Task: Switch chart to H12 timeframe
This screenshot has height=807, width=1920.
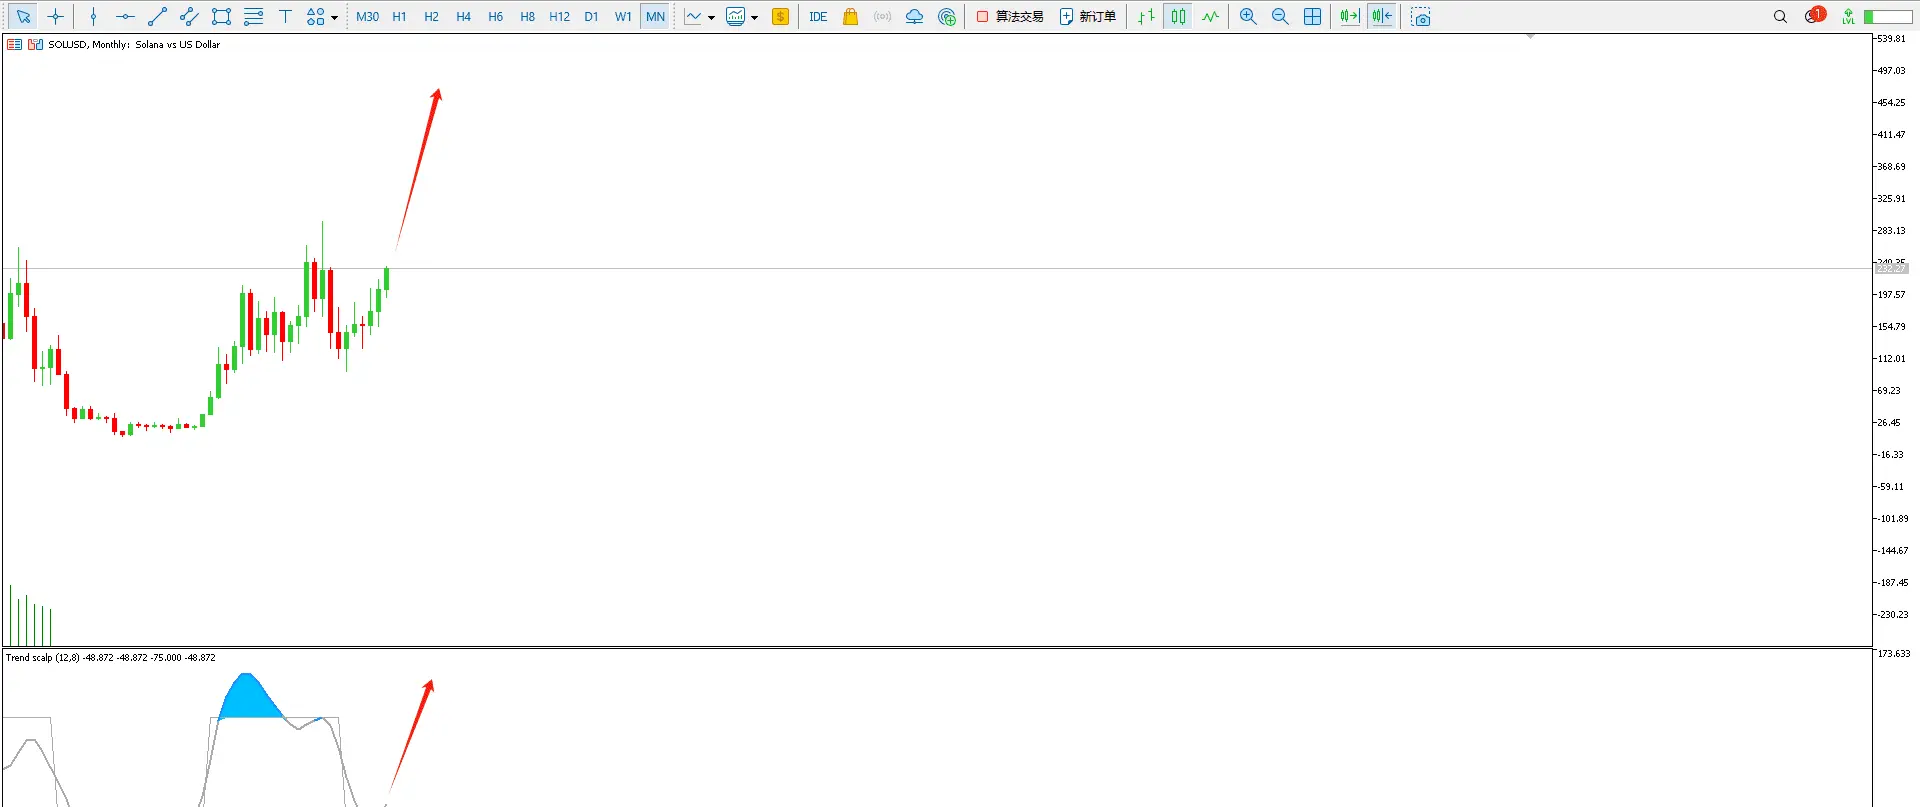Action: tap(559, 16)
